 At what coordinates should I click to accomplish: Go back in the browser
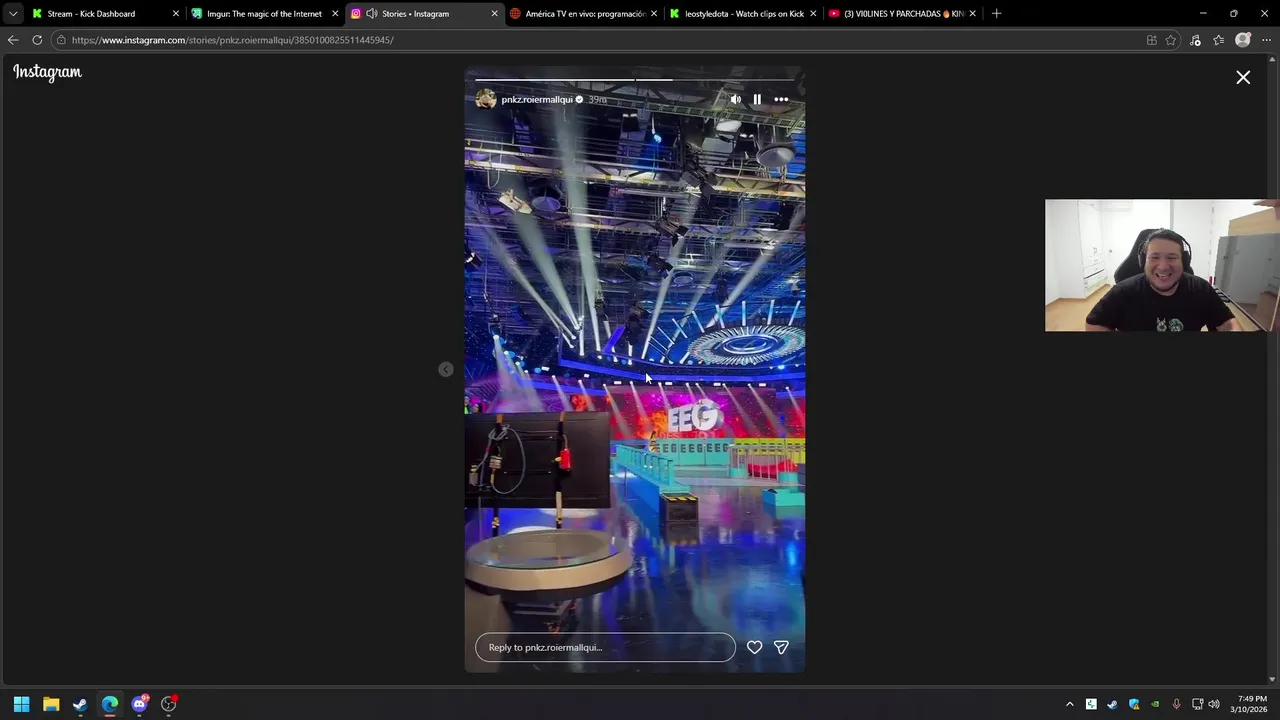13,40
